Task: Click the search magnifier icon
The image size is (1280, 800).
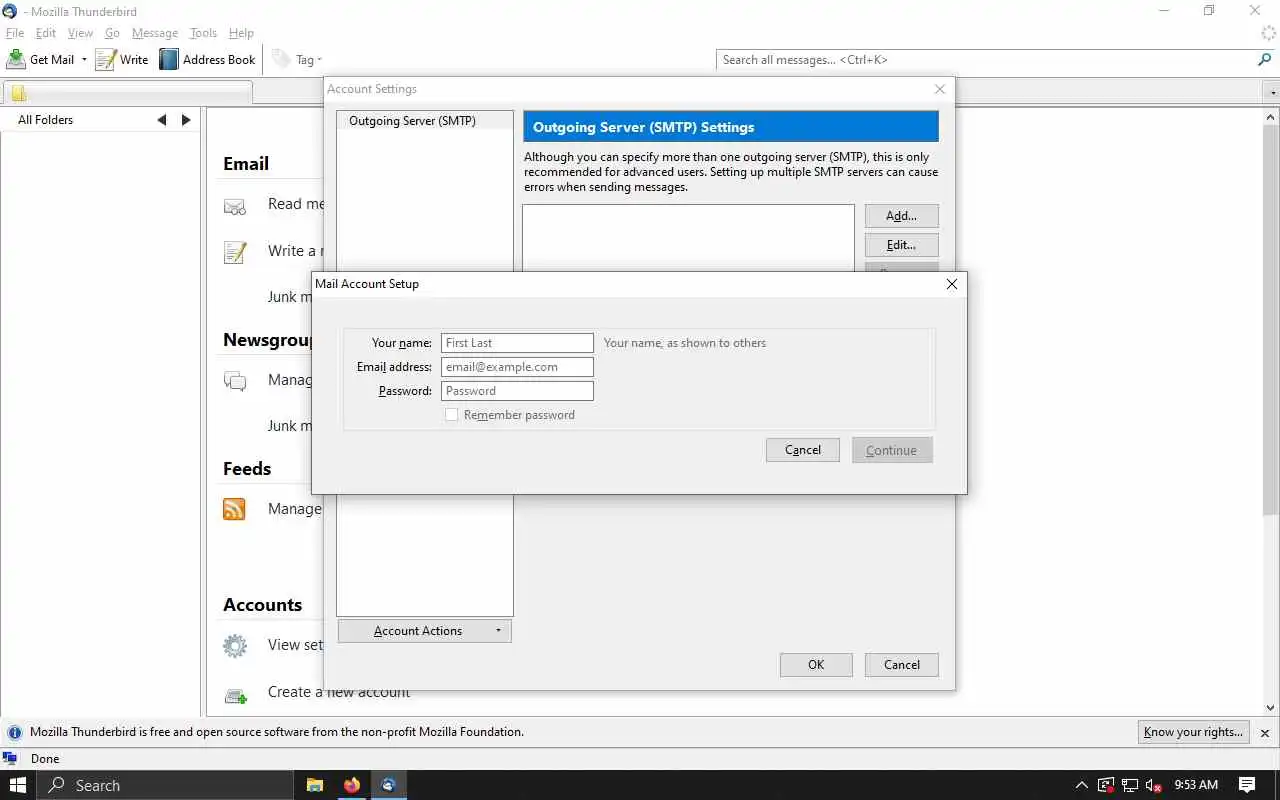Action: pyautogui.click(x=1263, y=59)
